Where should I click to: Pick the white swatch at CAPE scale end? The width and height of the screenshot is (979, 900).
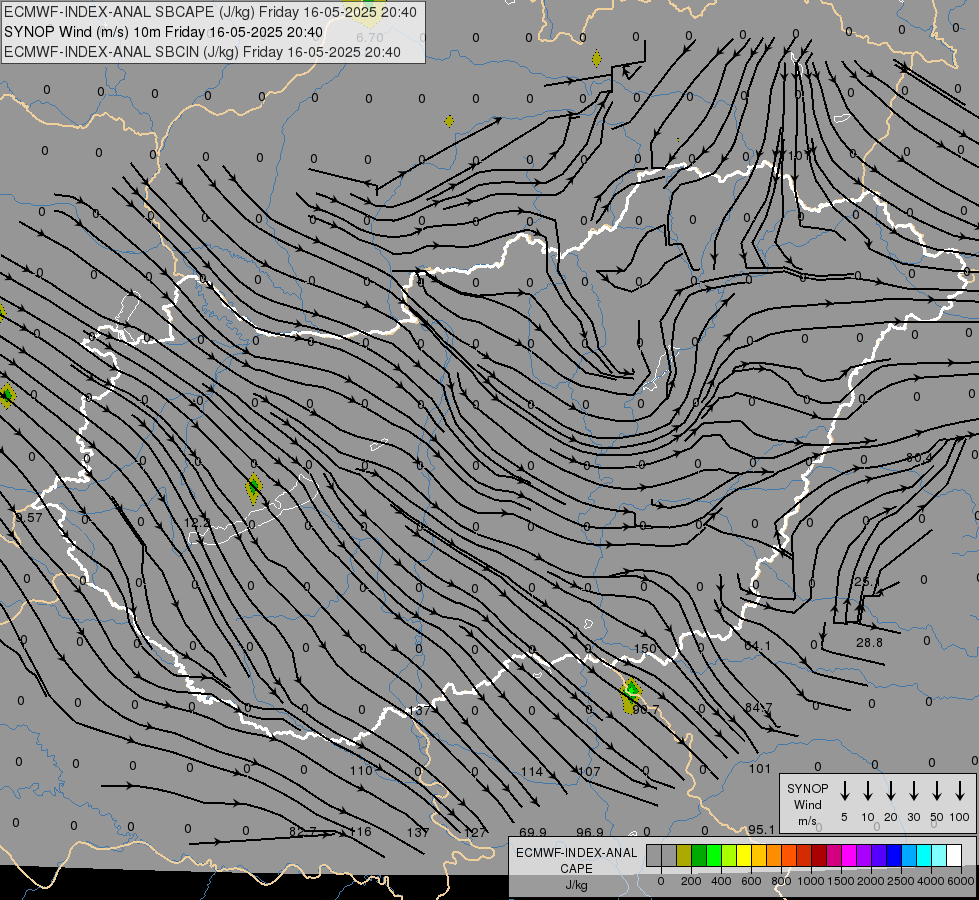953,855
